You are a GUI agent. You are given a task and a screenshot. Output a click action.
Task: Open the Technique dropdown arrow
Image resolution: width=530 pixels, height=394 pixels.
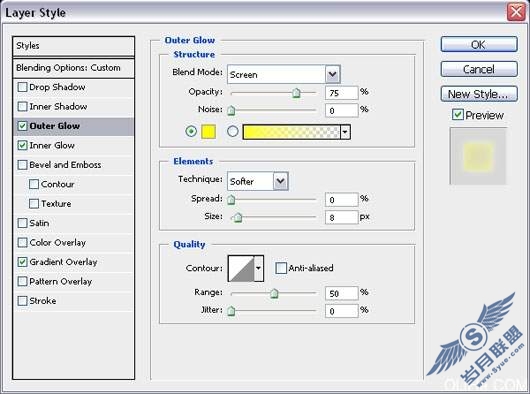click(281, 181)
